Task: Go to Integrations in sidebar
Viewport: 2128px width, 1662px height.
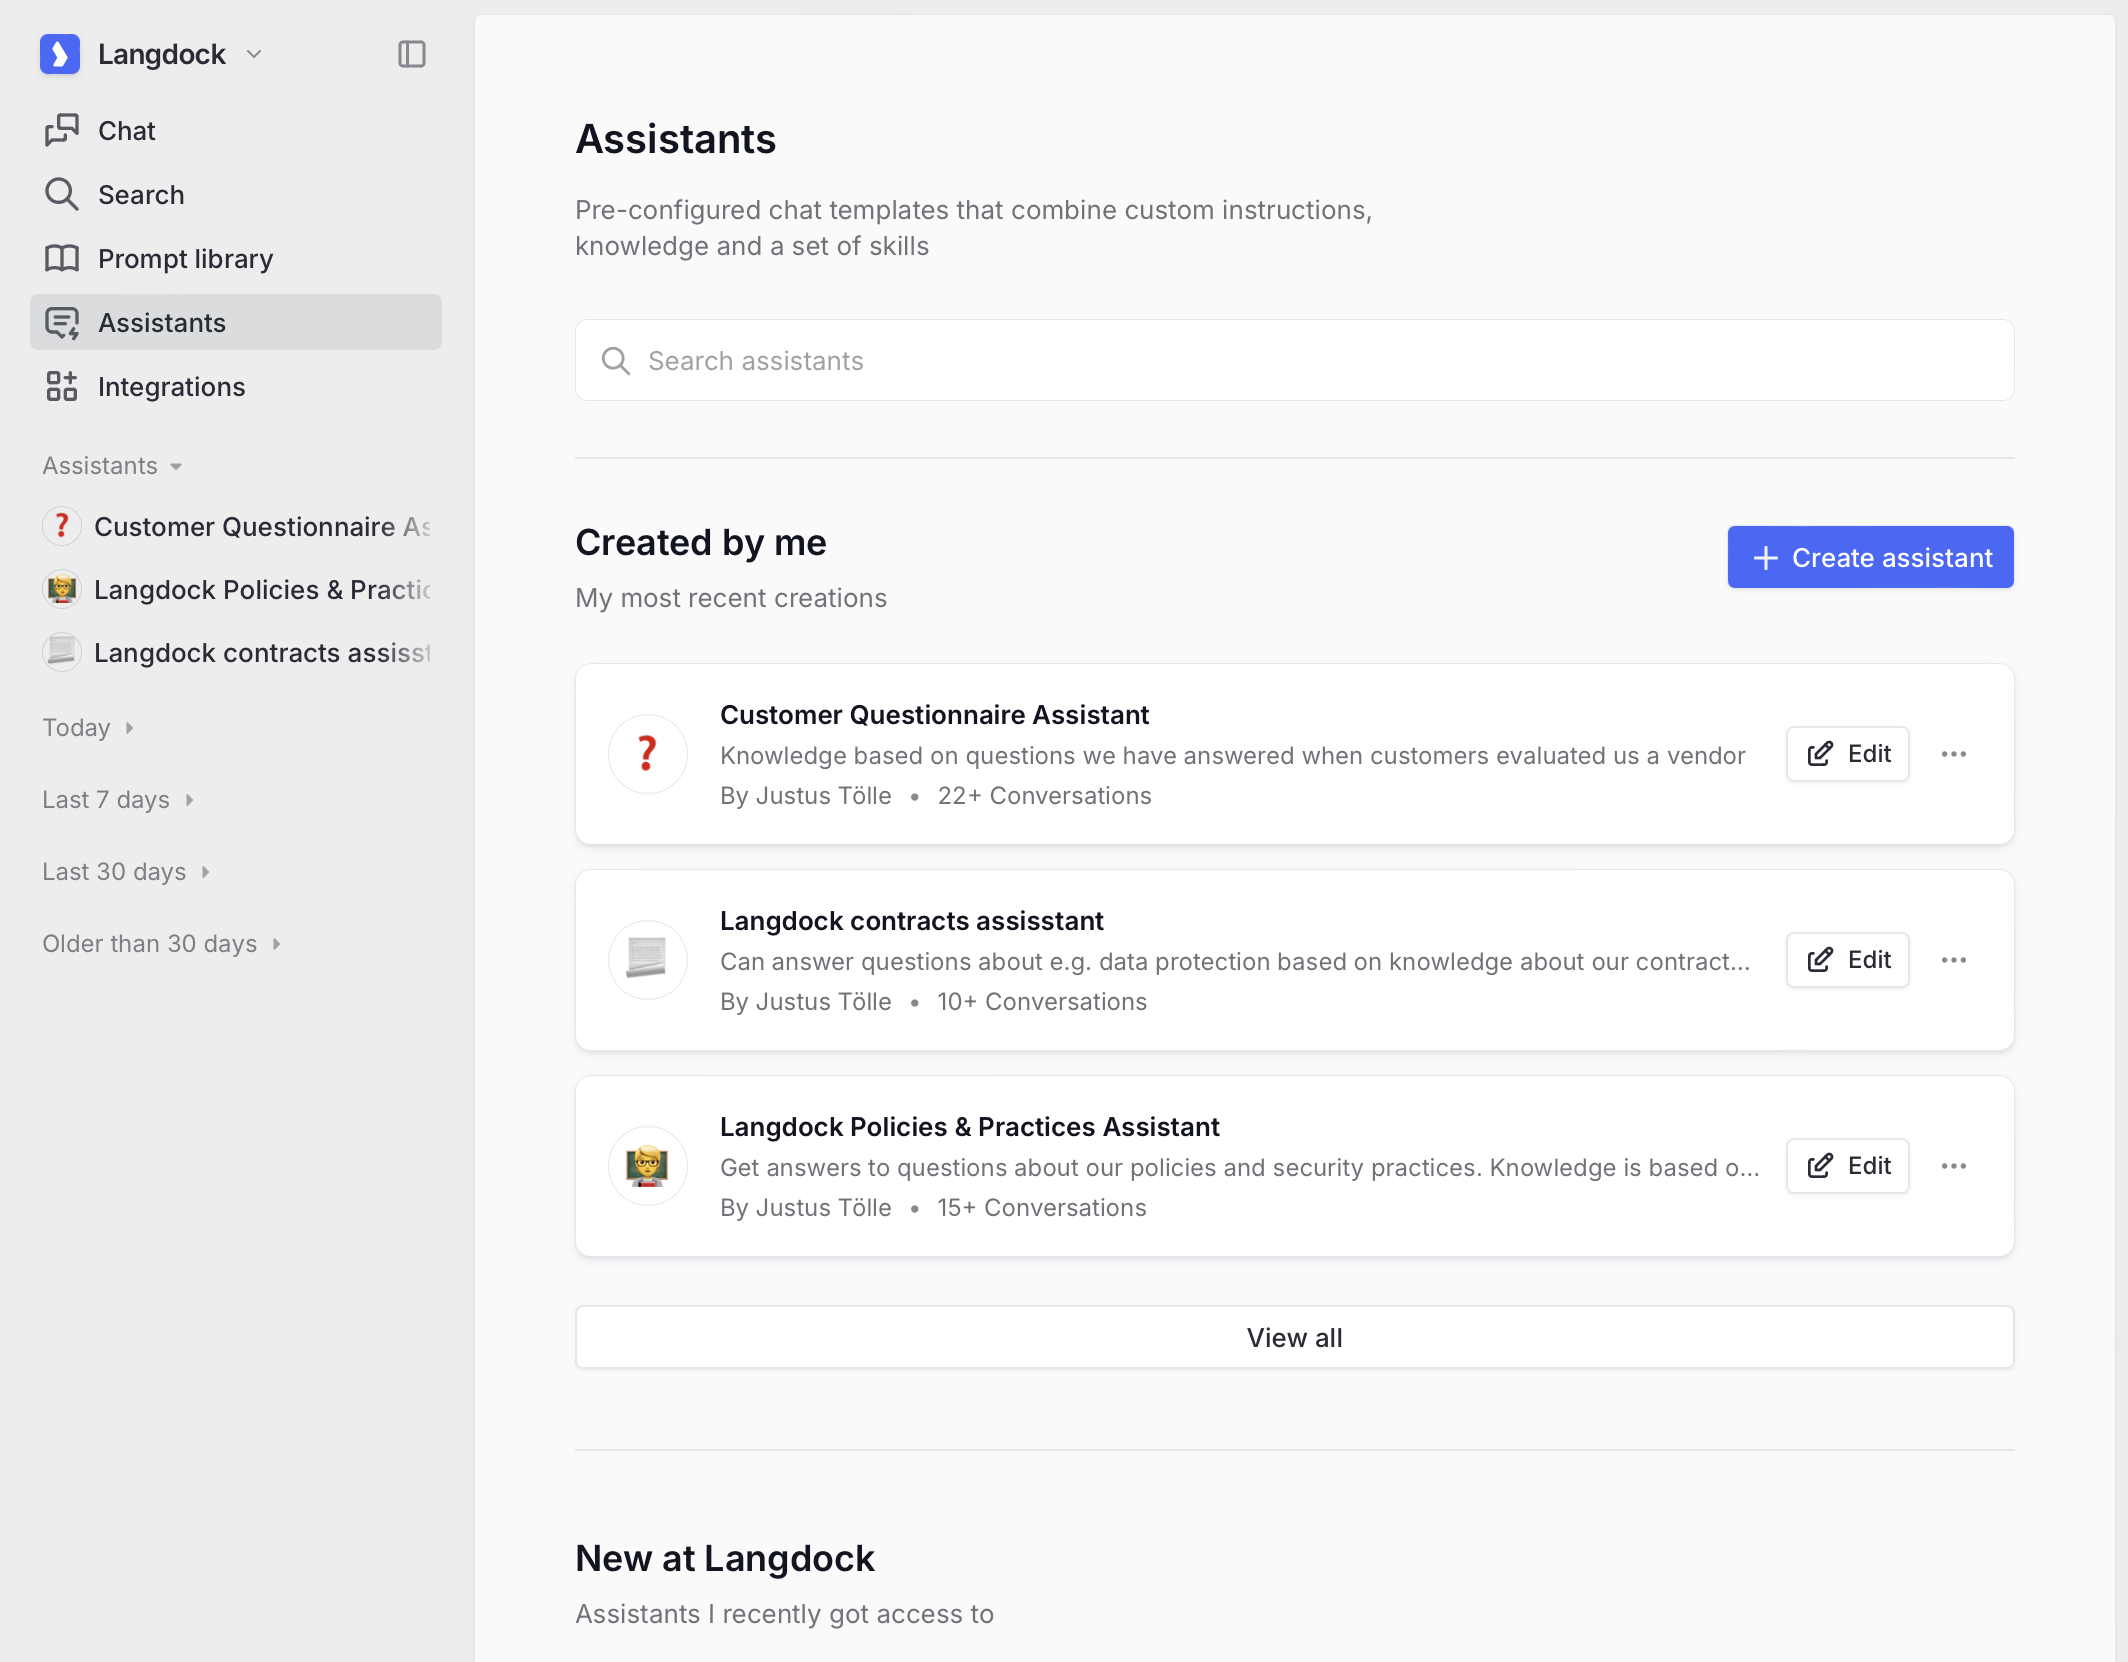Action: click(x=171, y=387)
